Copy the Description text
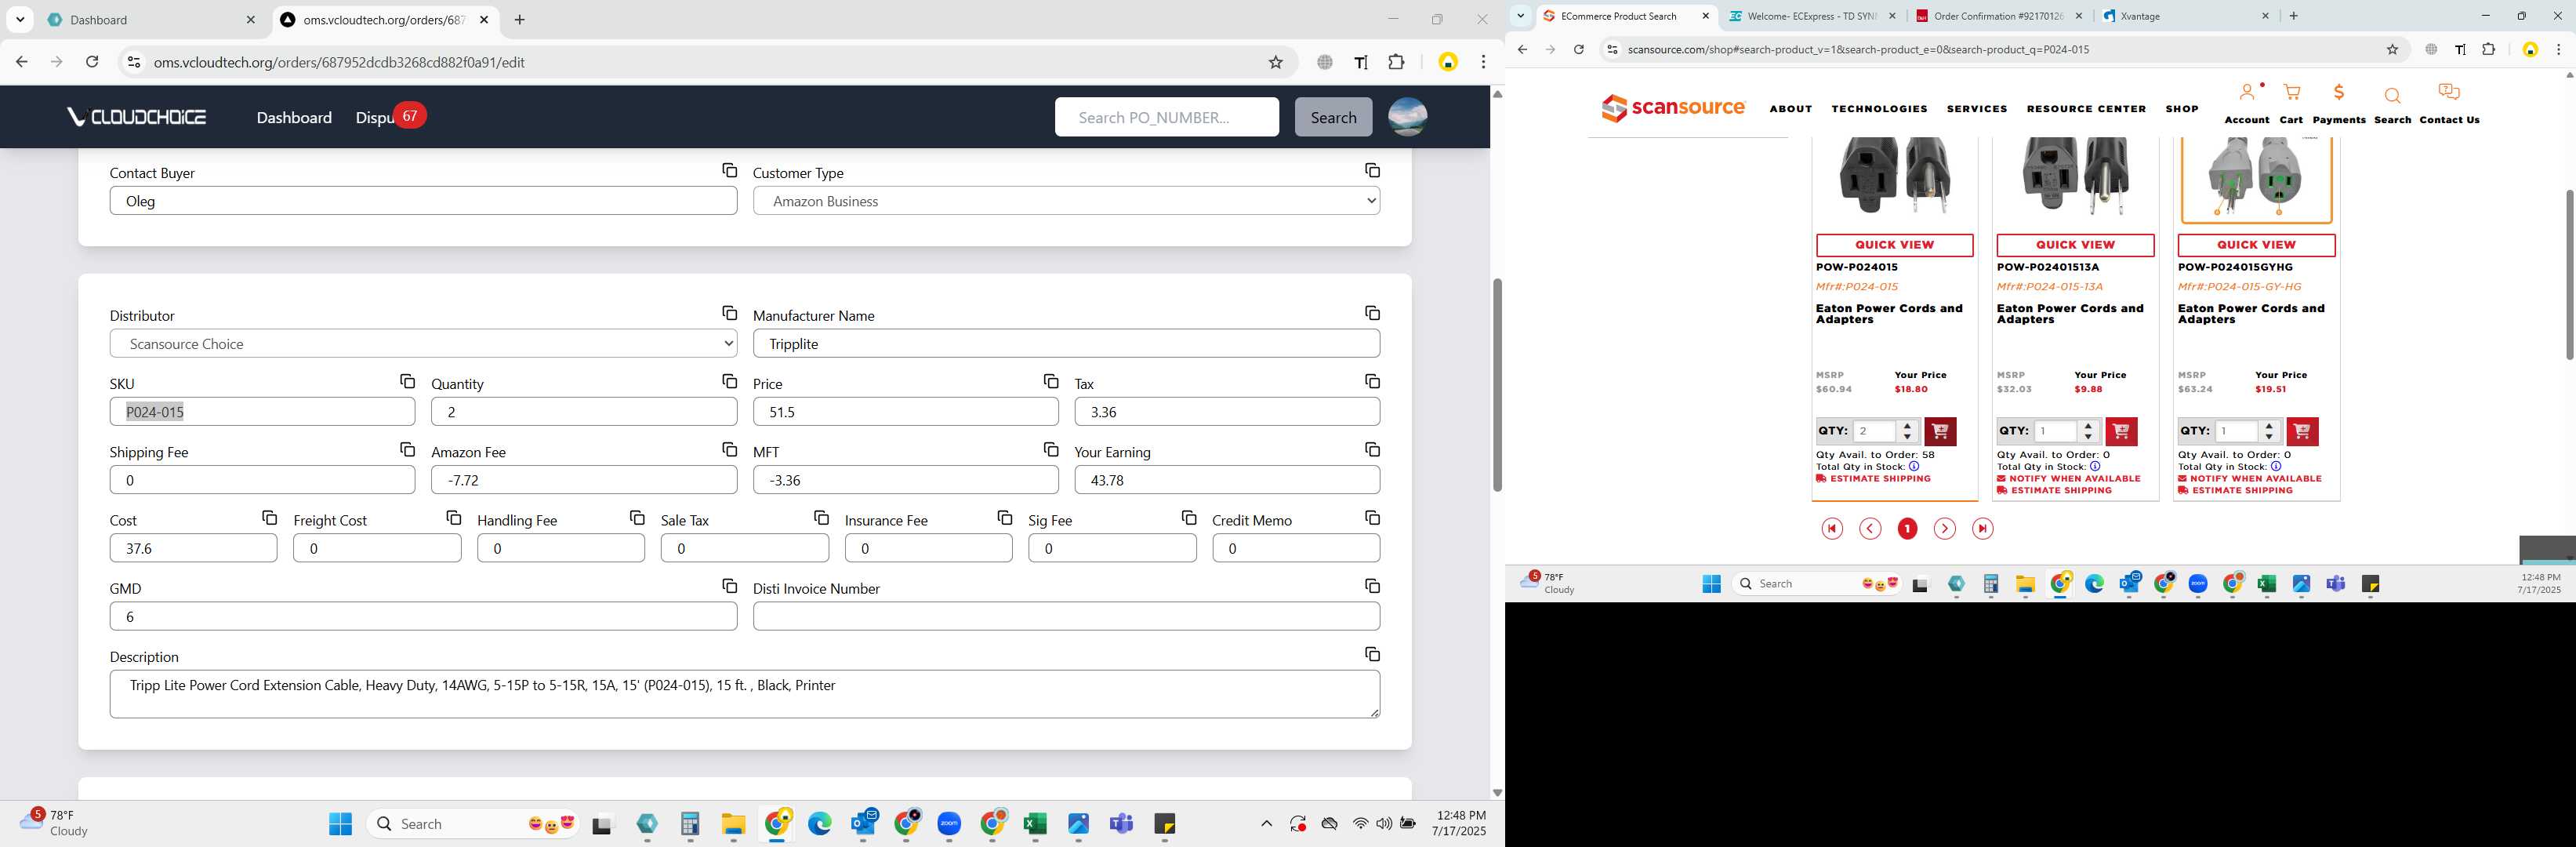This screenshot has width=2576, height=847. (x=1372, y=654)
